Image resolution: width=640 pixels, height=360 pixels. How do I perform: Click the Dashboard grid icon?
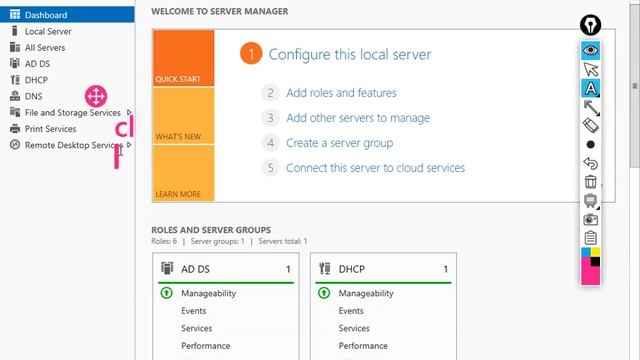click(15, 15)
